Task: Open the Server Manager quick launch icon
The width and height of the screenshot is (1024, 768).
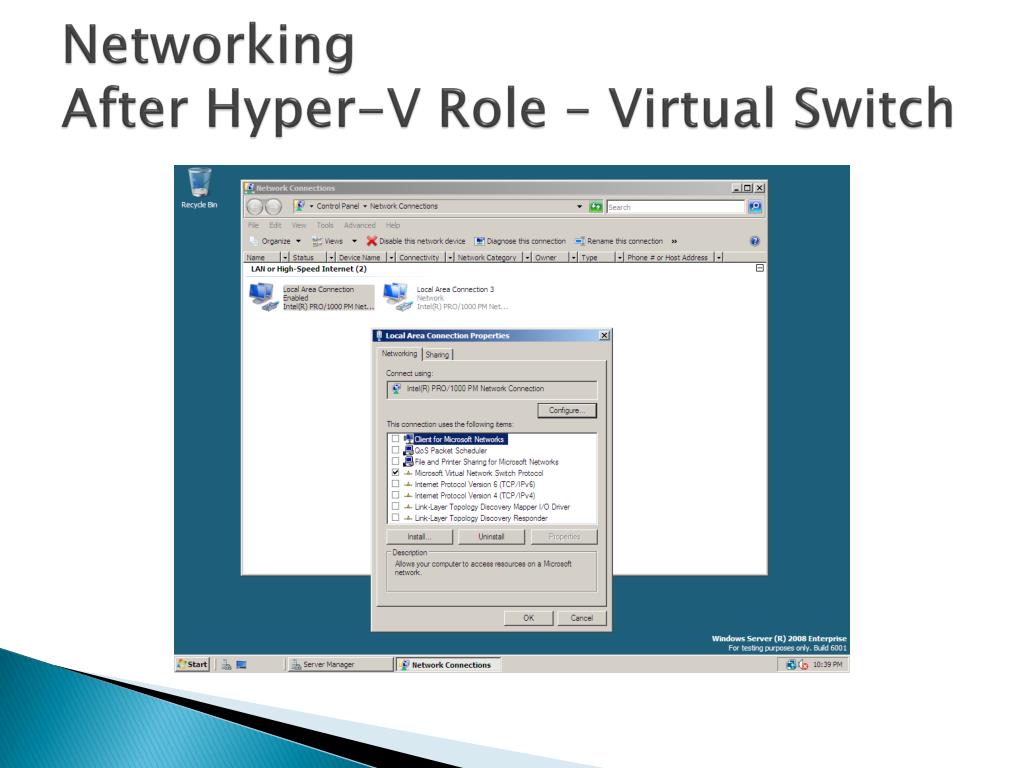Action: point(227,665)
